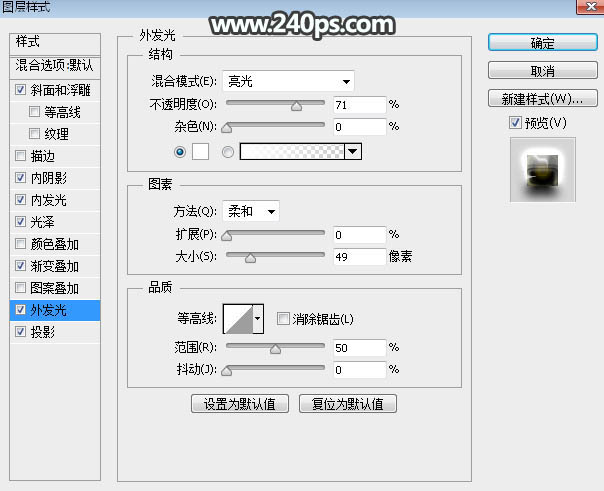This screenshot has width=604, height=491.
Task: Click the 扩展 spread slider handle
Action: (x=226, y=236)
